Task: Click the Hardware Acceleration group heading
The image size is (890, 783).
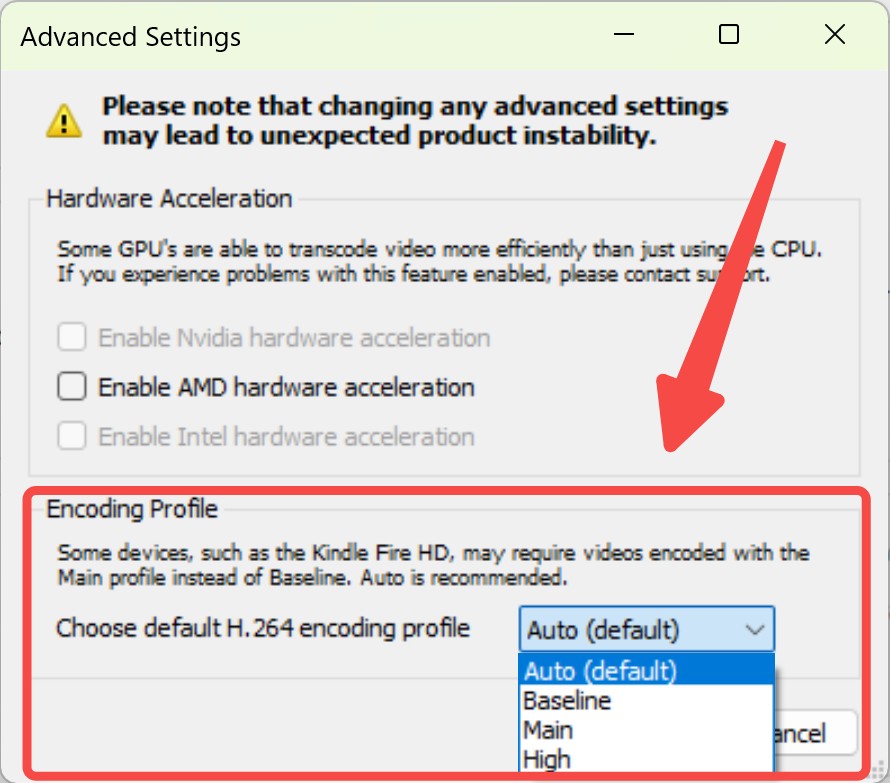Action: pos(169,199)
